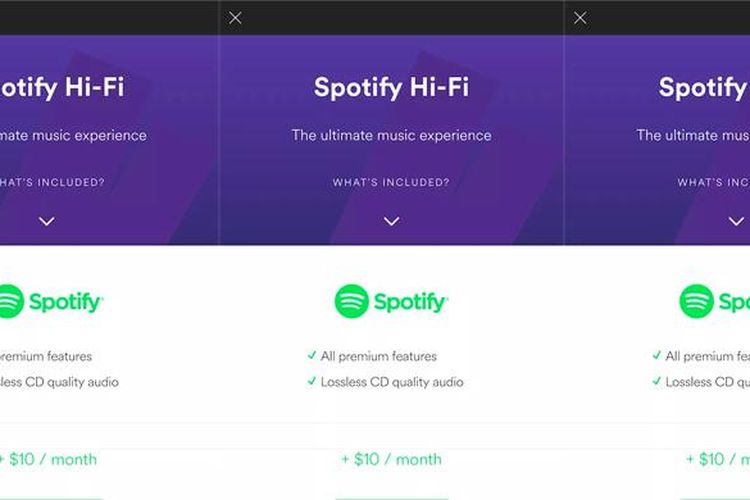Click the checkmark beside middle panel's All premium features
This screenshot has width=750, height=500.
click(x=312, y=355)
